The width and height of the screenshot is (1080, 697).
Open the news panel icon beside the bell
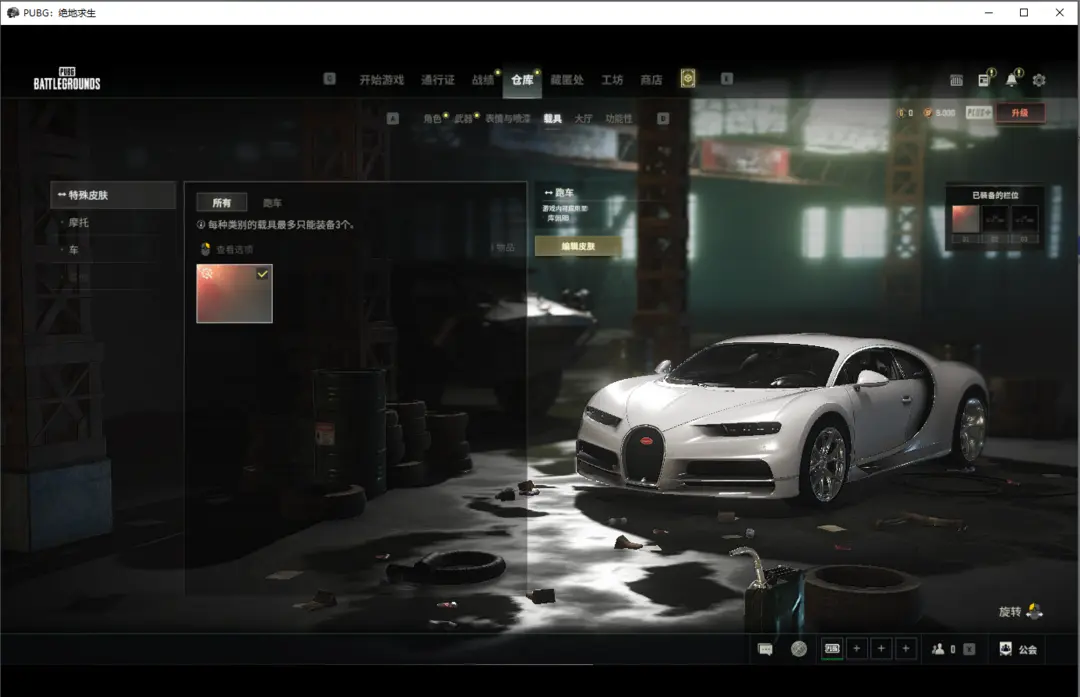click(x=985, y=80)
